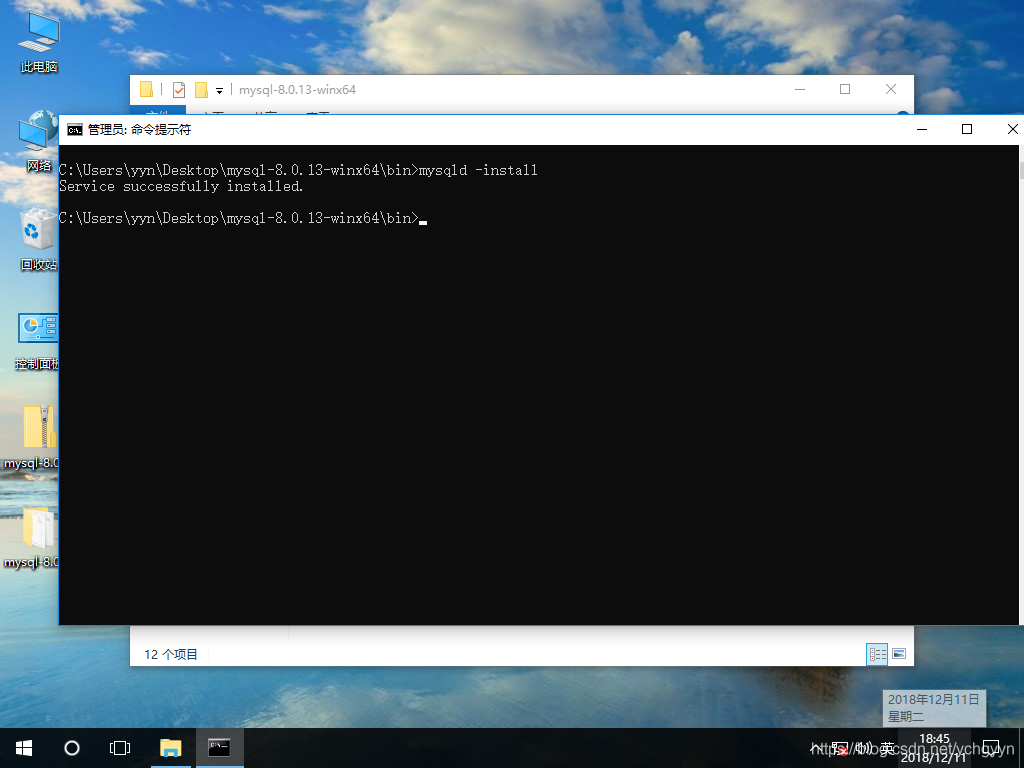Show hidden tray icons chevron
The height and width of the screenshot is (768, 1024).
[816, 748]
